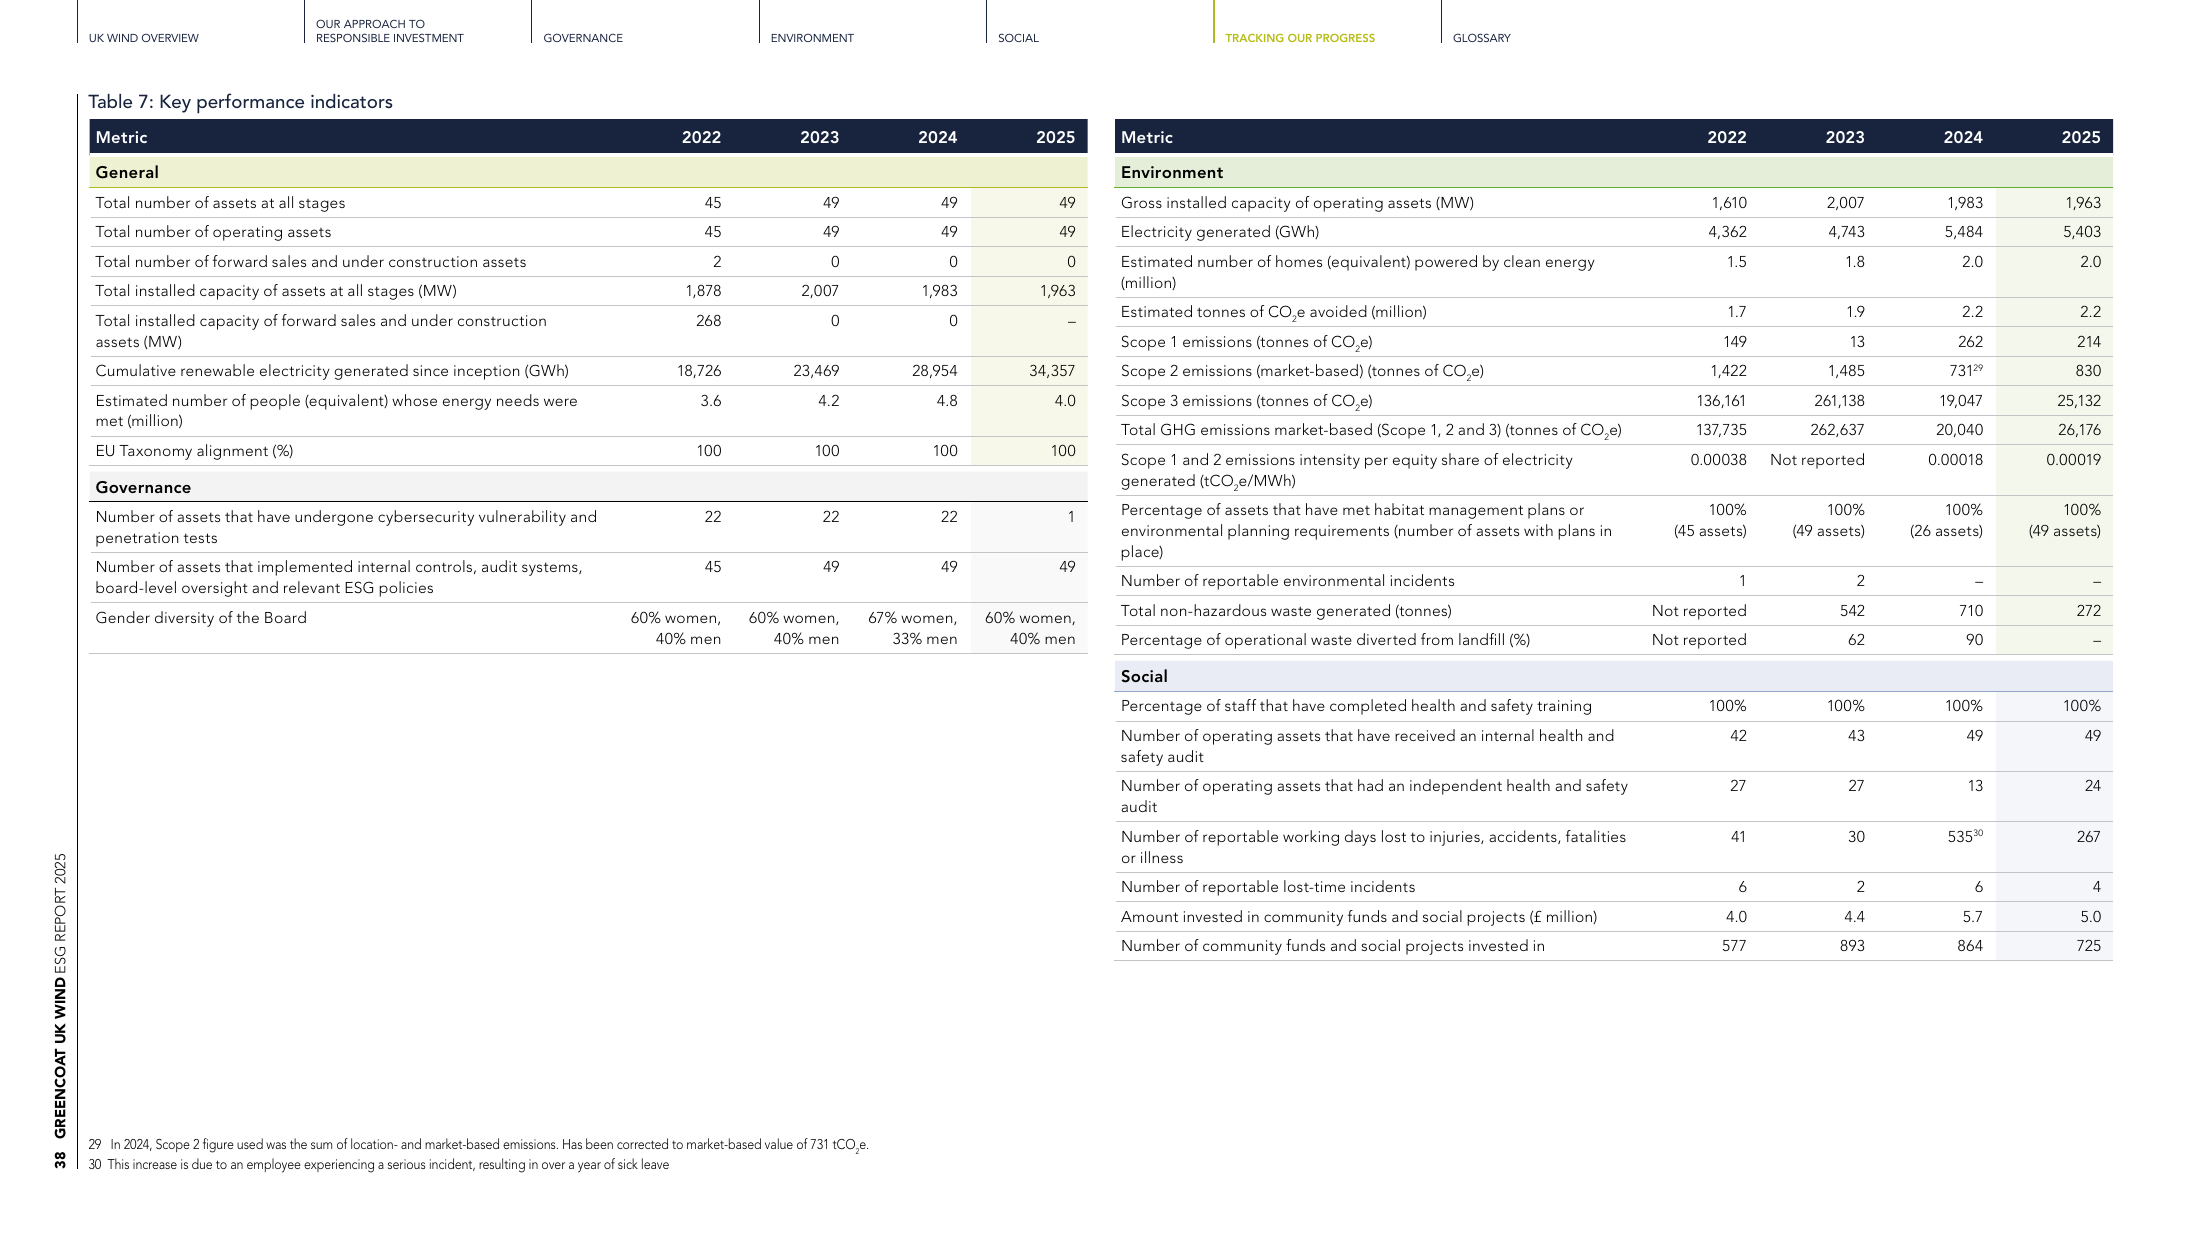Click the 731 Scope 2 emissions value with footnote 29

(1964, 370)
